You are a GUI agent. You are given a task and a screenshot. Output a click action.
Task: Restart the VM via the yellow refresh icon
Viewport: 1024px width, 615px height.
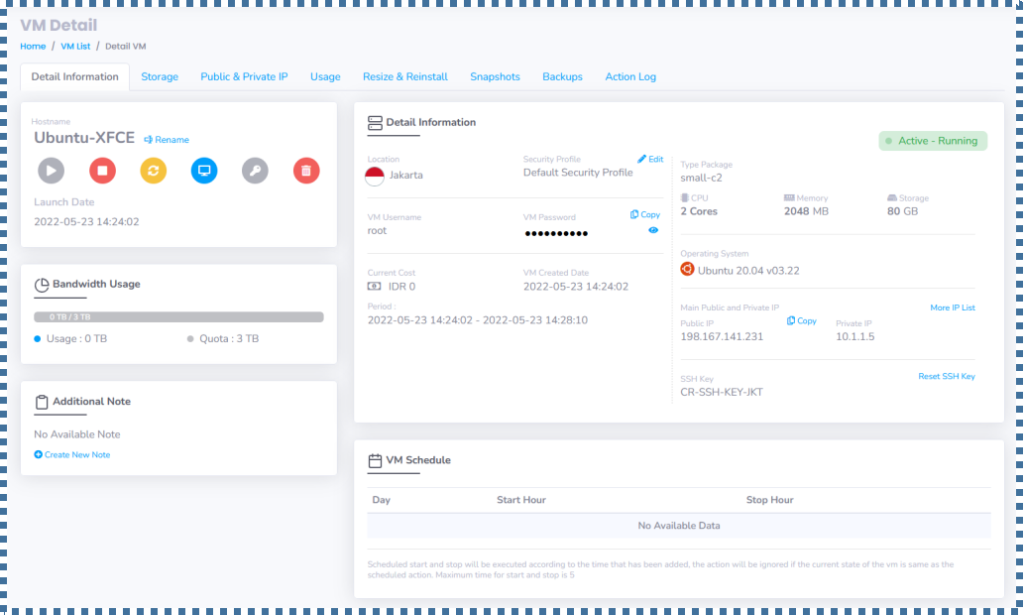click(x=155, y=170)
